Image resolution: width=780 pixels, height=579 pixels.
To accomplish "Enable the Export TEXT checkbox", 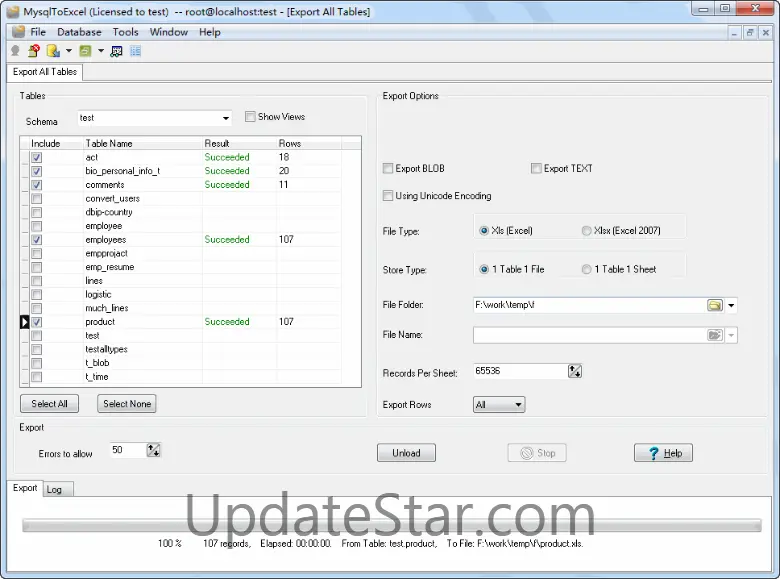I will coord(536,168).
